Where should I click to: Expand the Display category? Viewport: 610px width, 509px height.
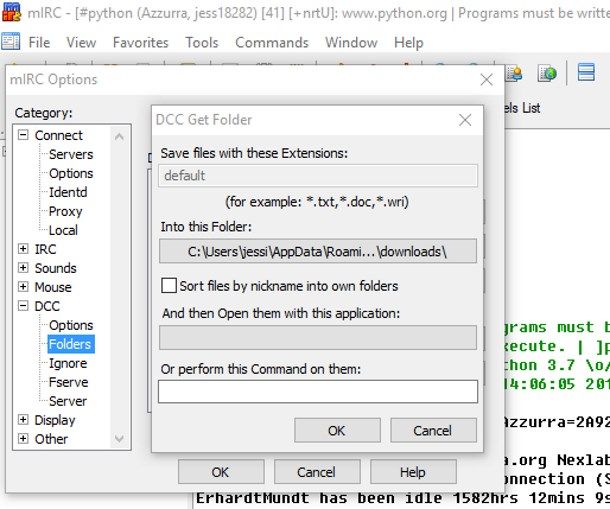click(x=23, y=419)
